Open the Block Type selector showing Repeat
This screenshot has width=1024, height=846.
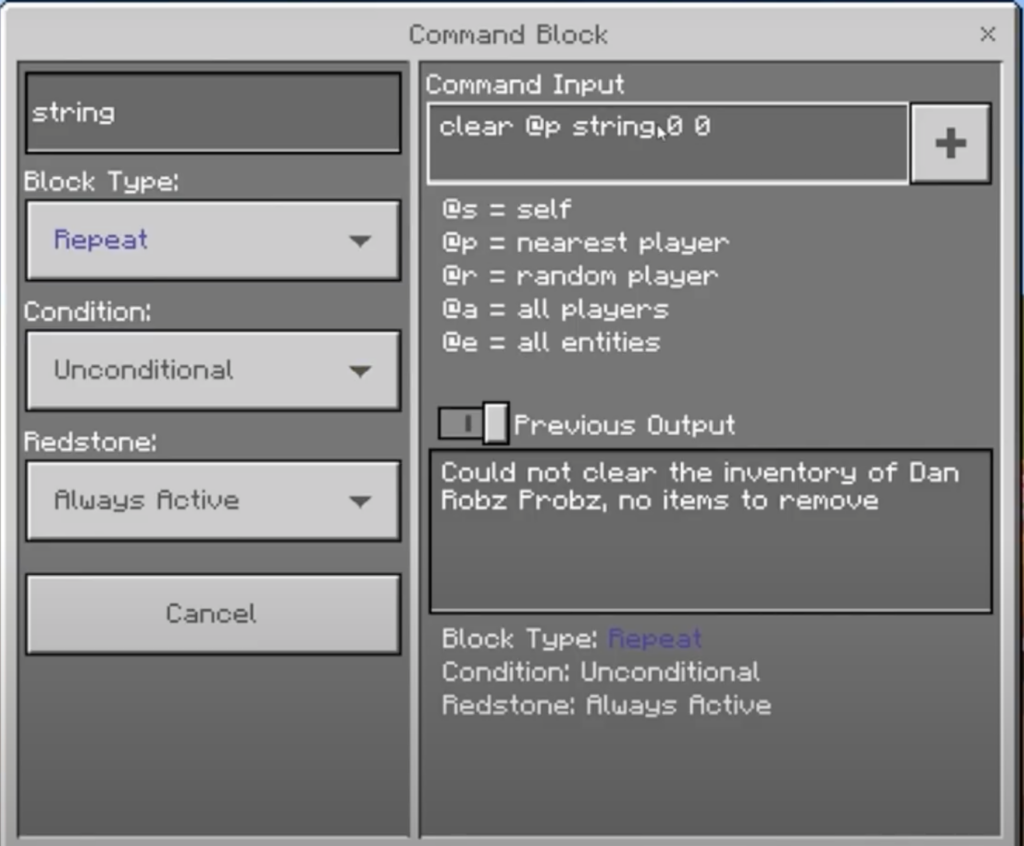click(x=212, y=240)
